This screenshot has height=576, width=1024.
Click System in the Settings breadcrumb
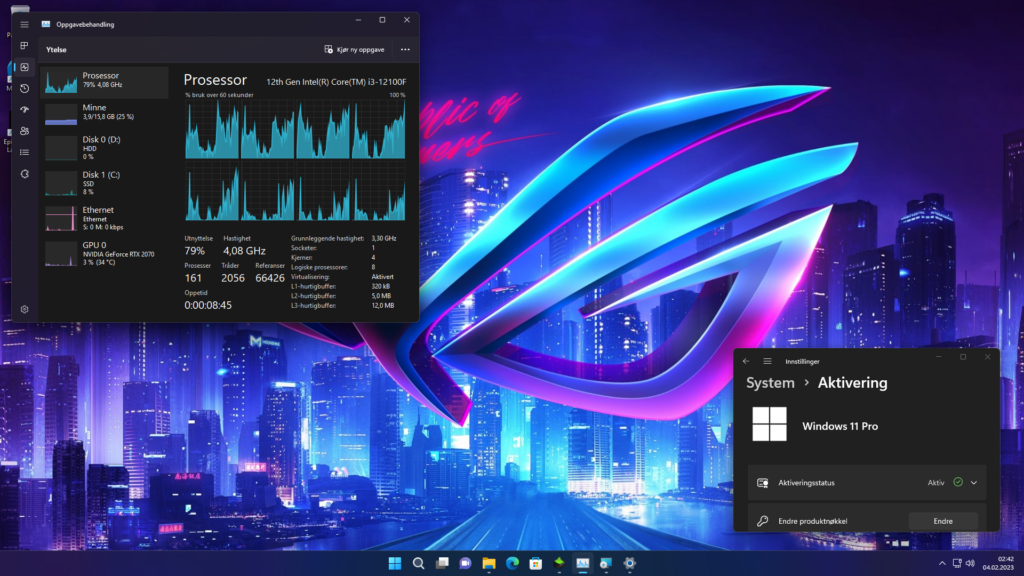point(771,383)
